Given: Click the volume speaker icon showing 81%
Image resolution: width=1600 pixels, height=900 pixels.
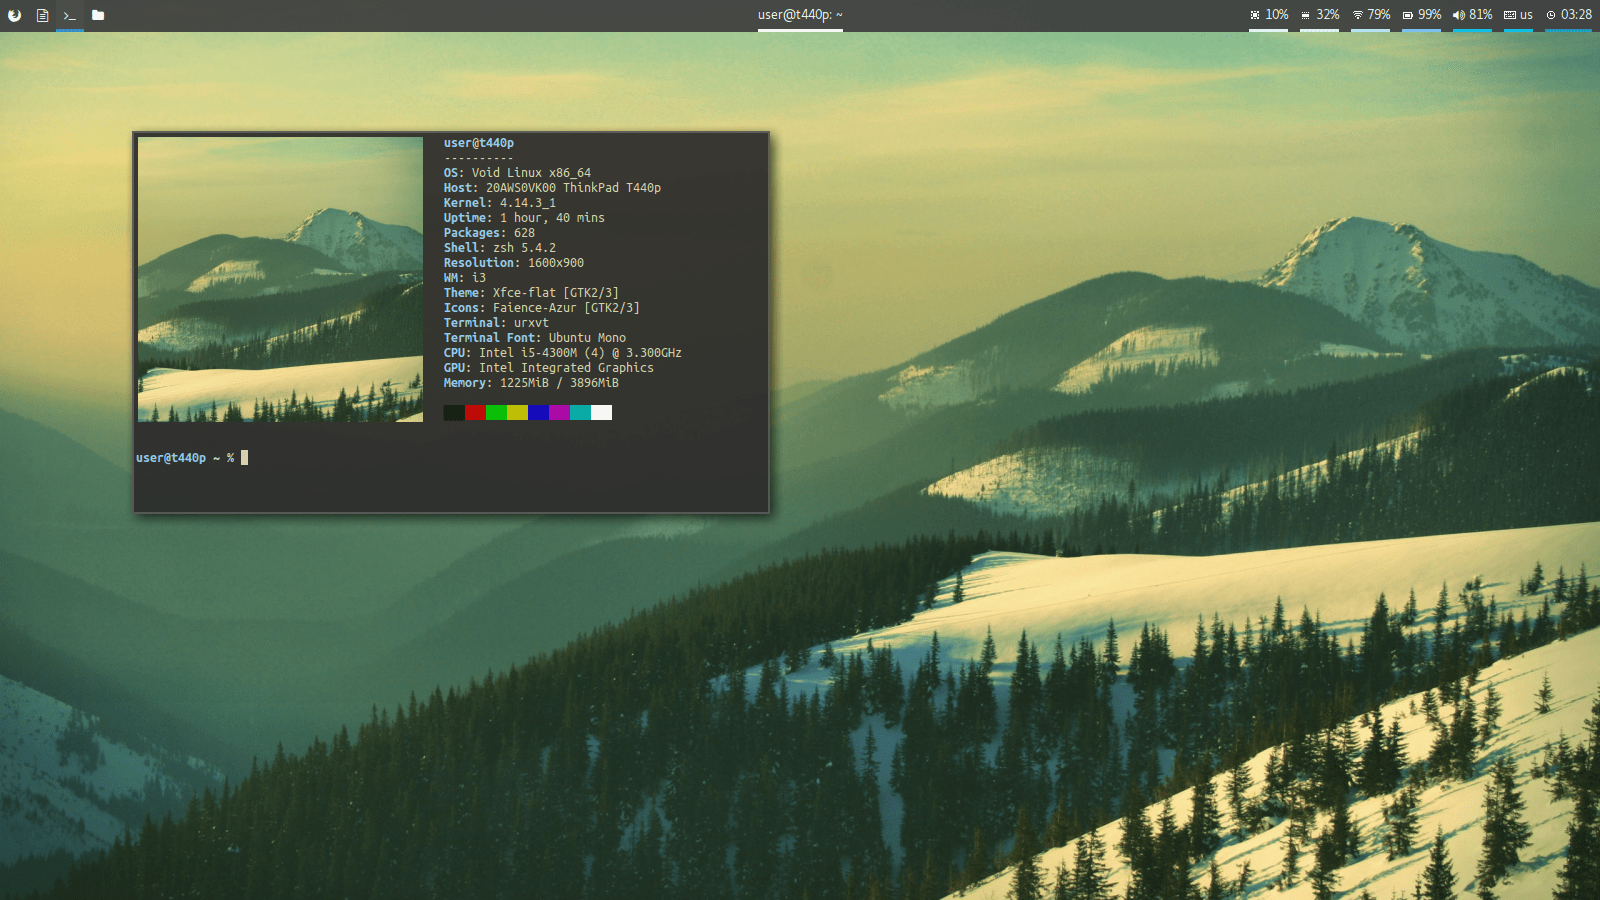Looking at the screenshot, I should click(1459, 15).
